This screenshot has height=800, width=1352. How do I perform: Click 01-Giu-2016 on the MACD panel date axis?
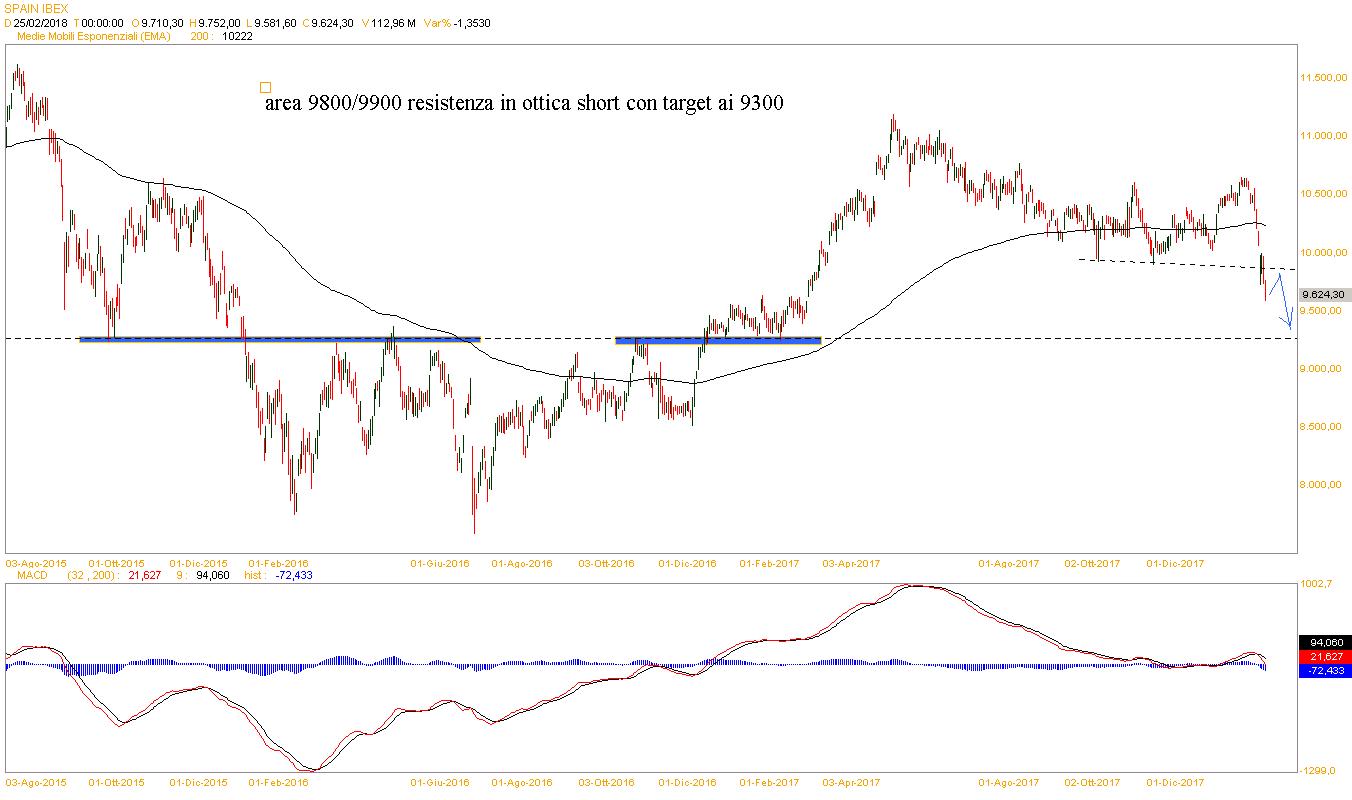(440, 784)
